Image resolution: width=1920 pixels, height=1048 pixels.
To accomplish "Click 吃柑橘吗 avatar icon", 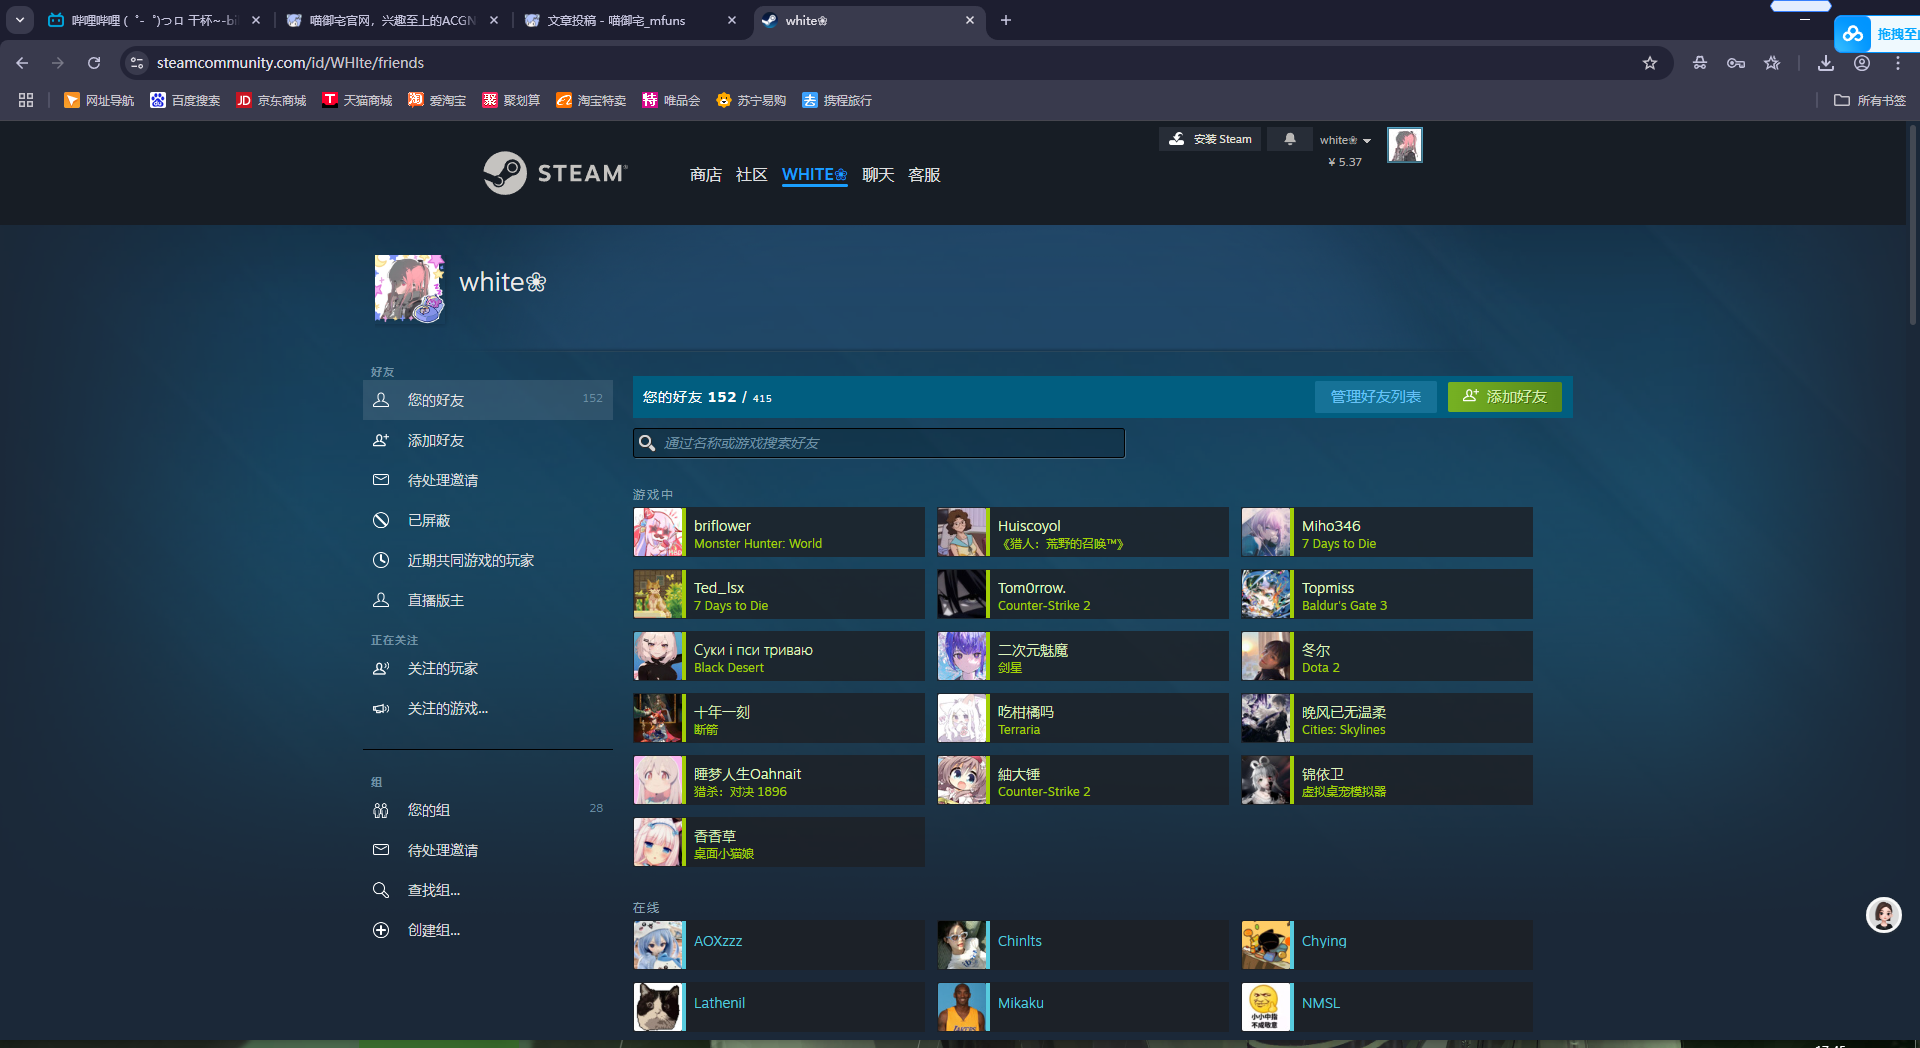I will 962,718.
